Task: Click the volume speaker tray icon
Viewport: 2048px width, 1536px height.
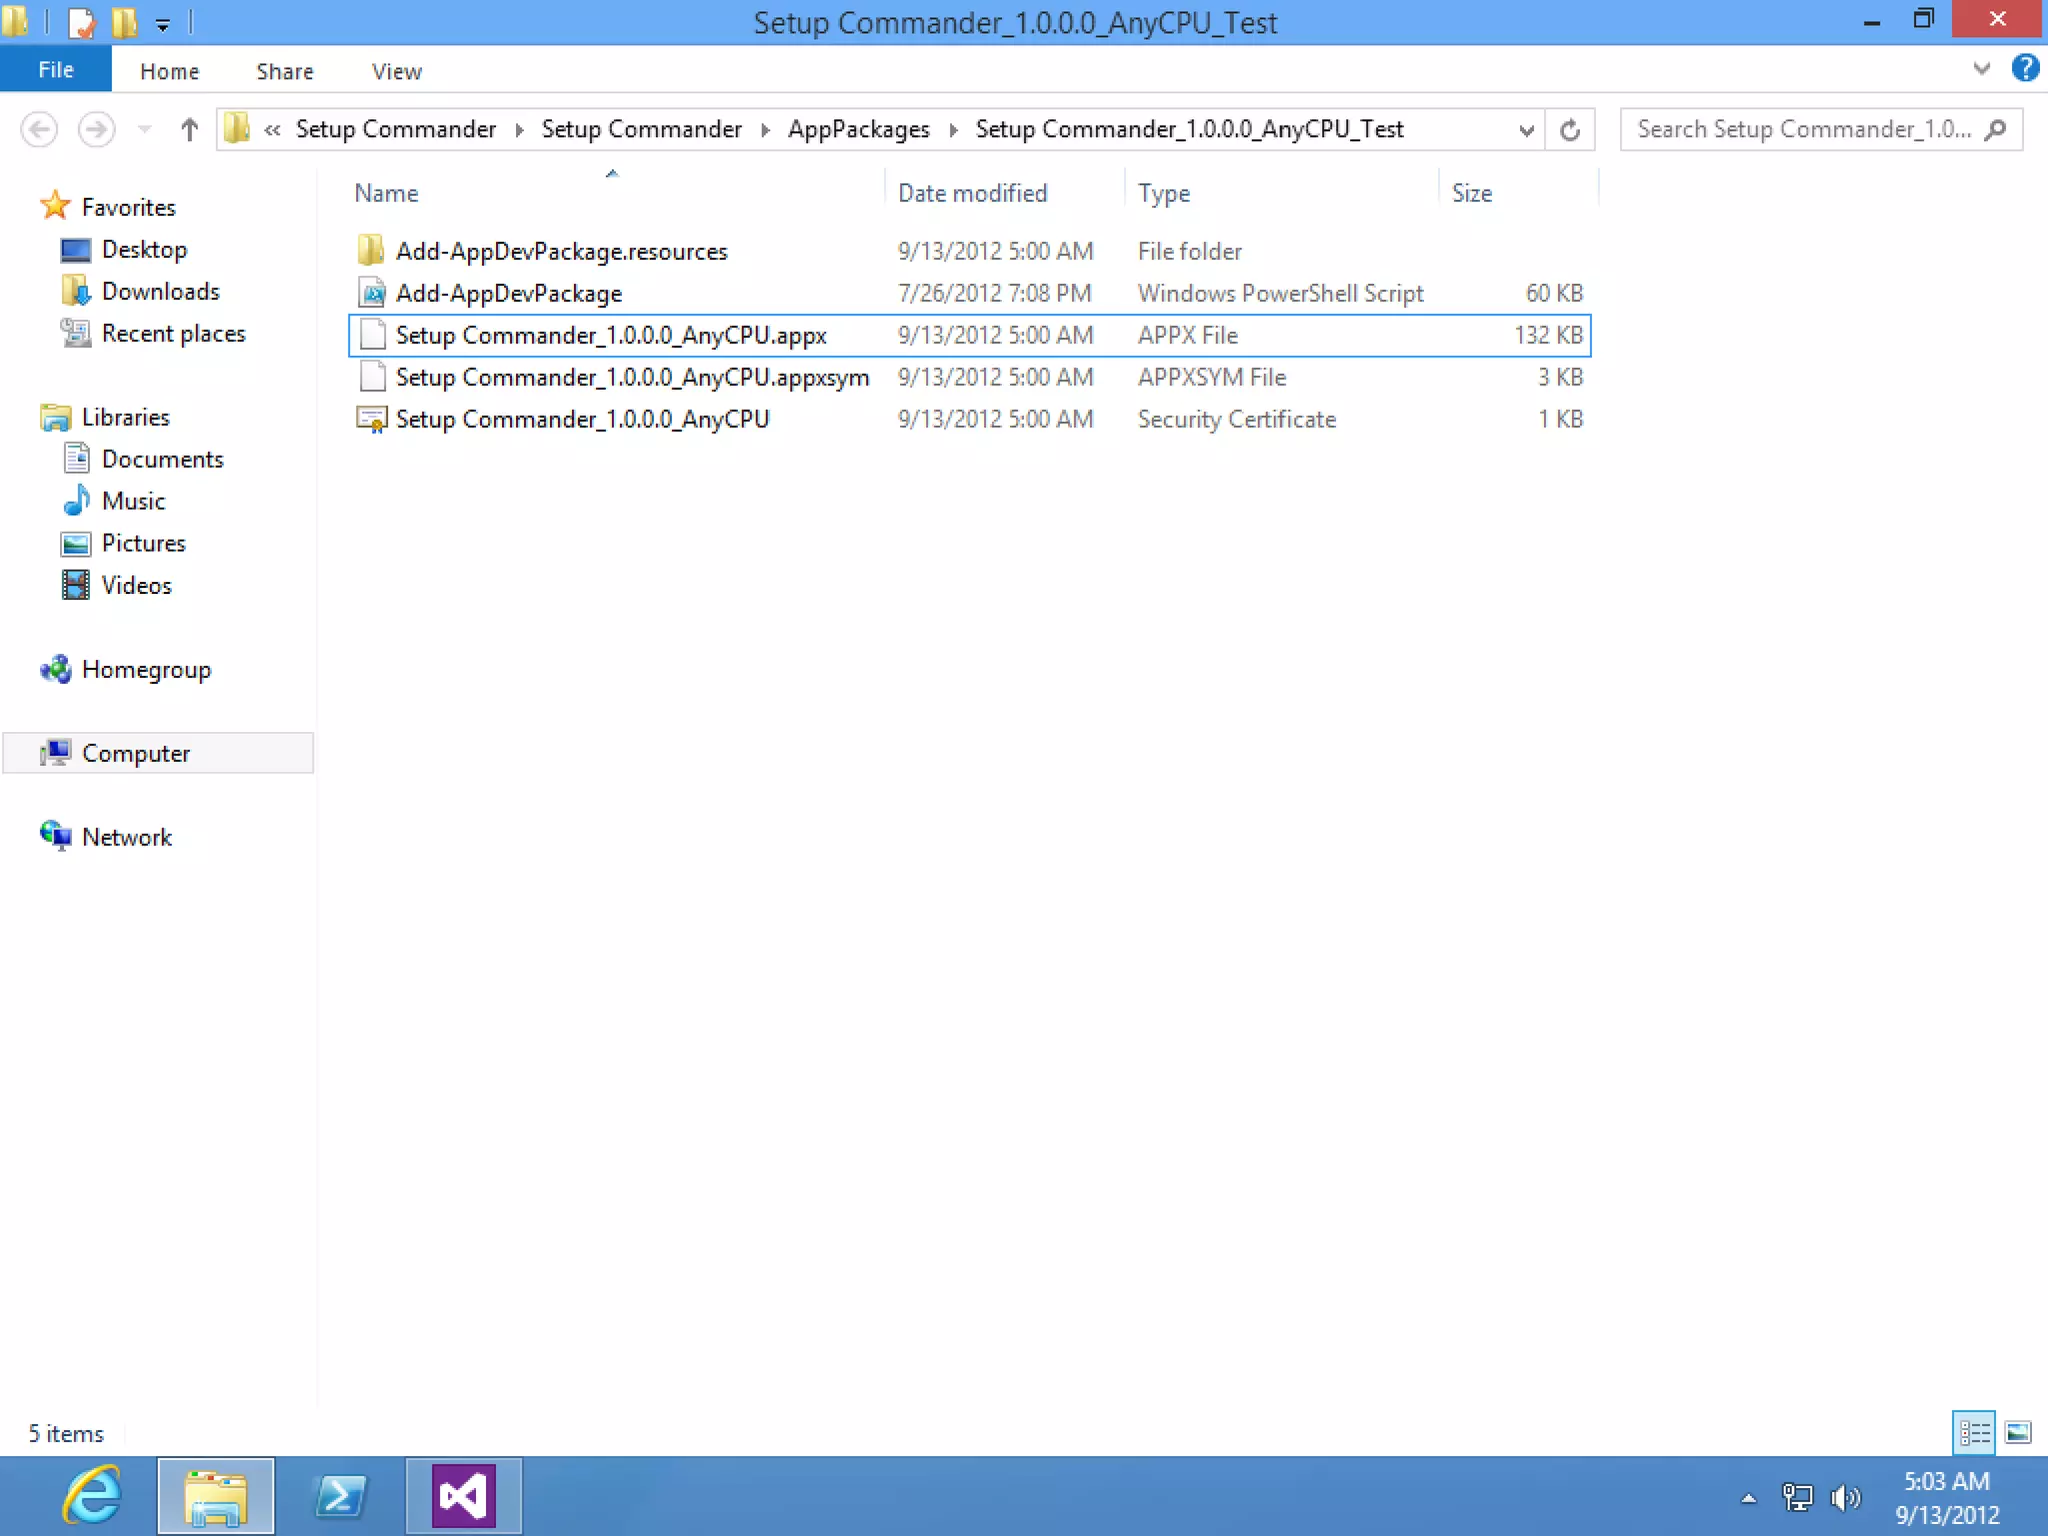Action: coord(1845,1497)
